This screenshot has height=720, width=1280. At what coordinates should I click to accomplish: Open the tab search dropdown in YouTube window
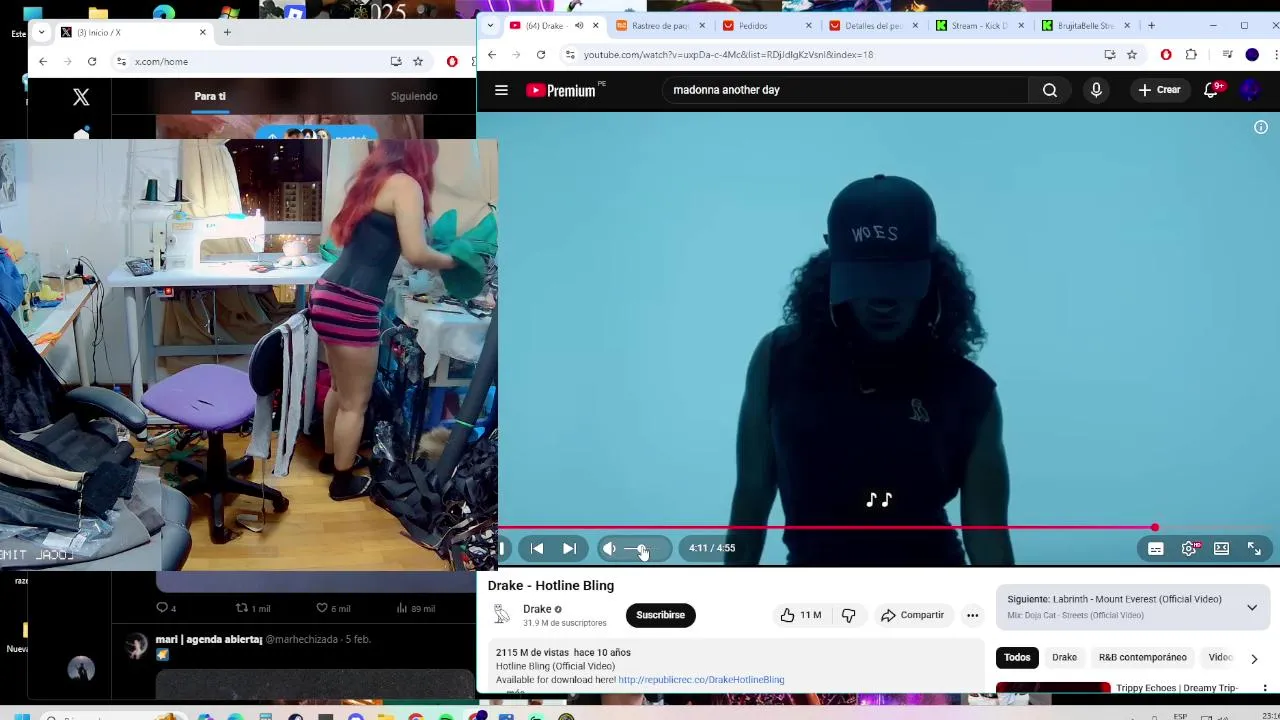[x=489, y=25]
